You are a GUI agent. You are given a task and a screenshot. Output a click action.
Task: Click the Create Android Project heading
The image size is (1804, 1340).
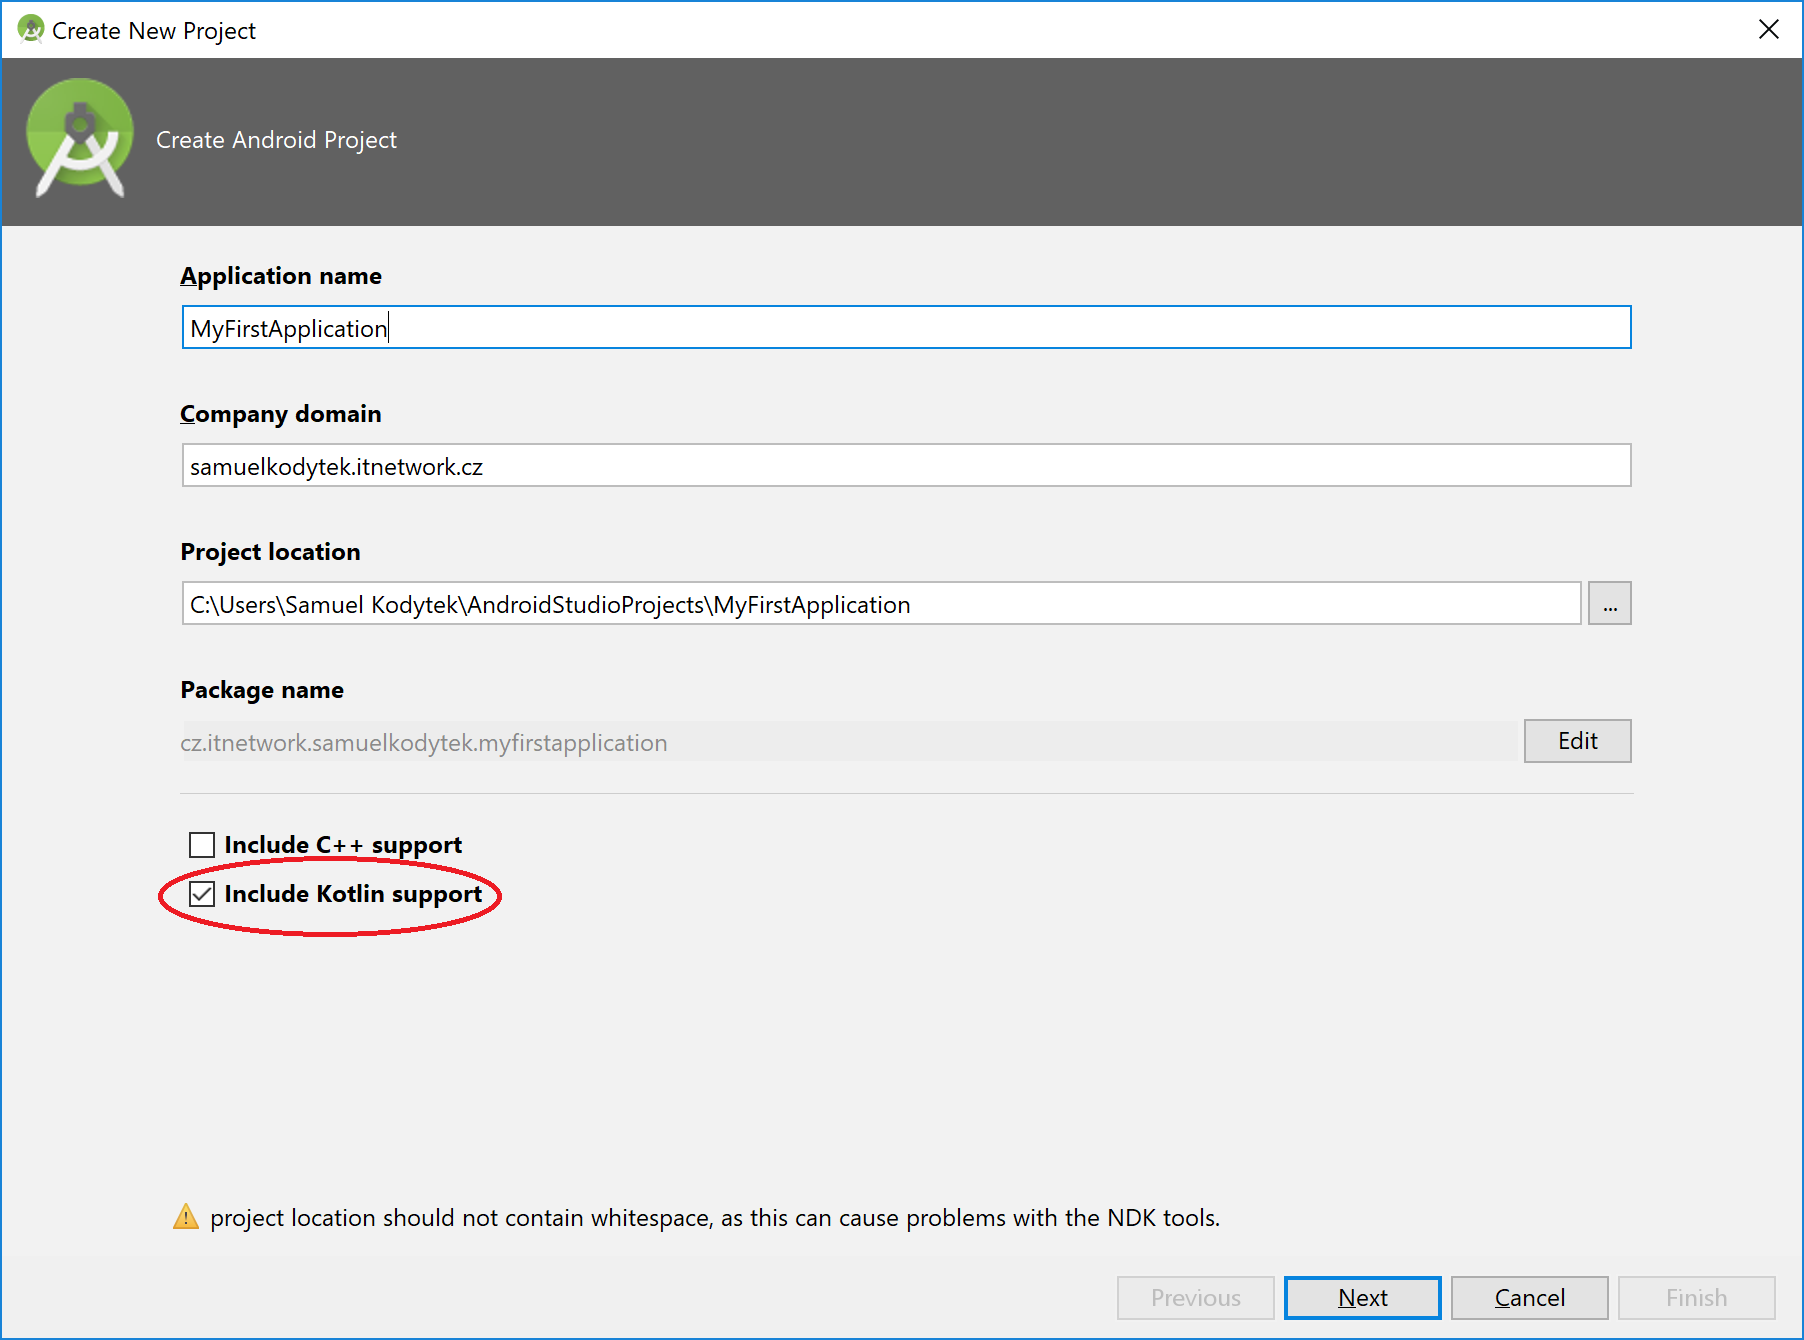(276, 140)
